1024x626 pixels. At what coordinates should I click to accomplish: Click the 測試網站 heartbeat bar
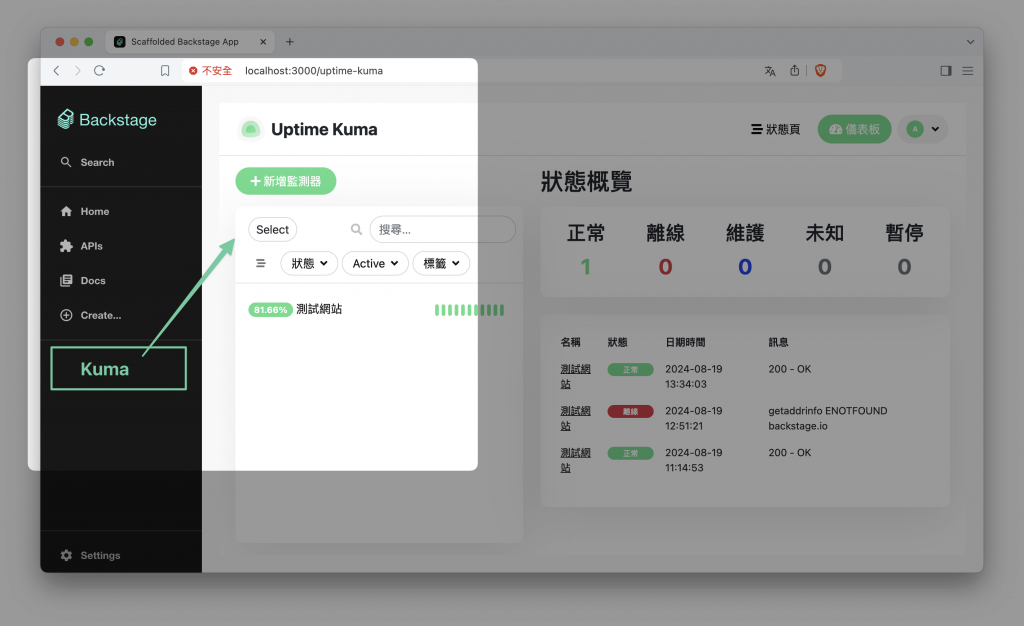click(470, 310)
